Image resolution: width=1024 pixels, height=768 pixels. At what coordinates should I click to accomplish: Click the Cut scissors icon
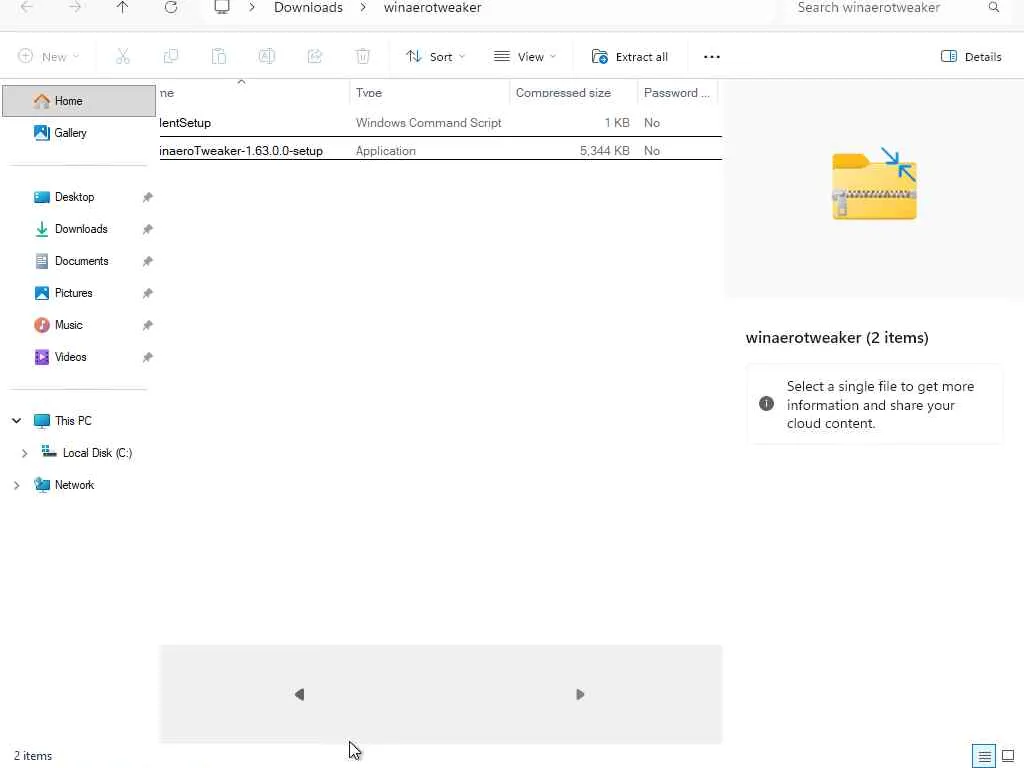pyautogui.click(x=123, y=56)
